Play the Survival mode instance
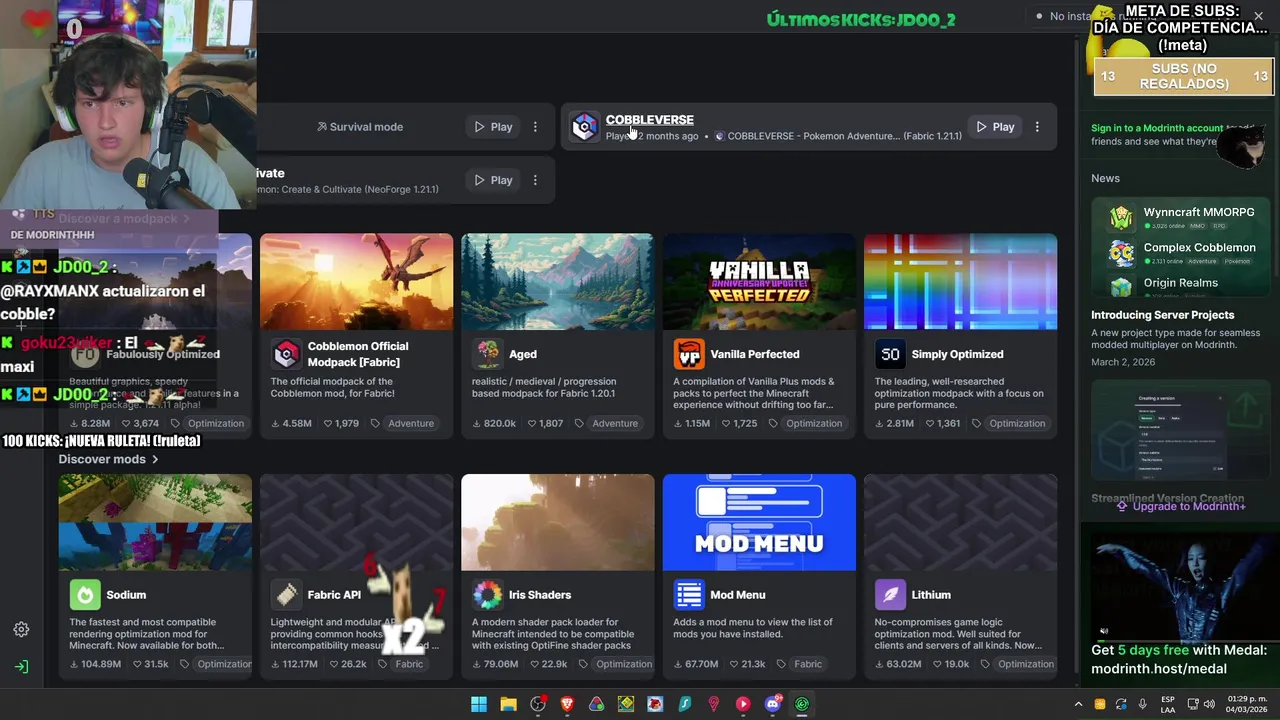 point(493,127)
